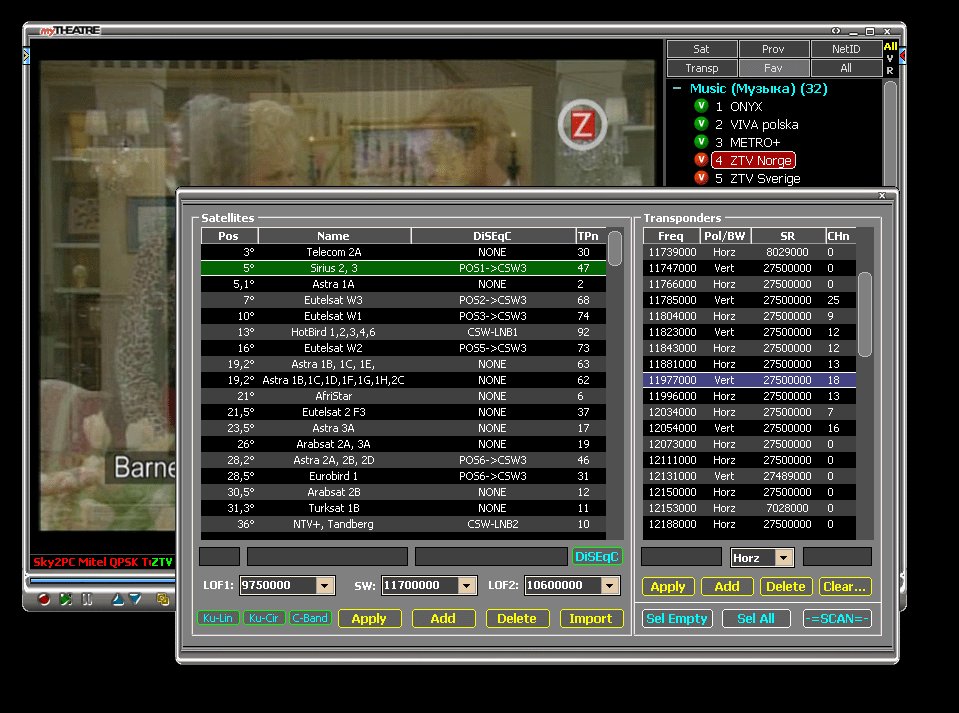Toggle the DiSEqC button under the satellite list
Image resolution: width=959 pixels, height=713 pixels.
click(597, 556)
